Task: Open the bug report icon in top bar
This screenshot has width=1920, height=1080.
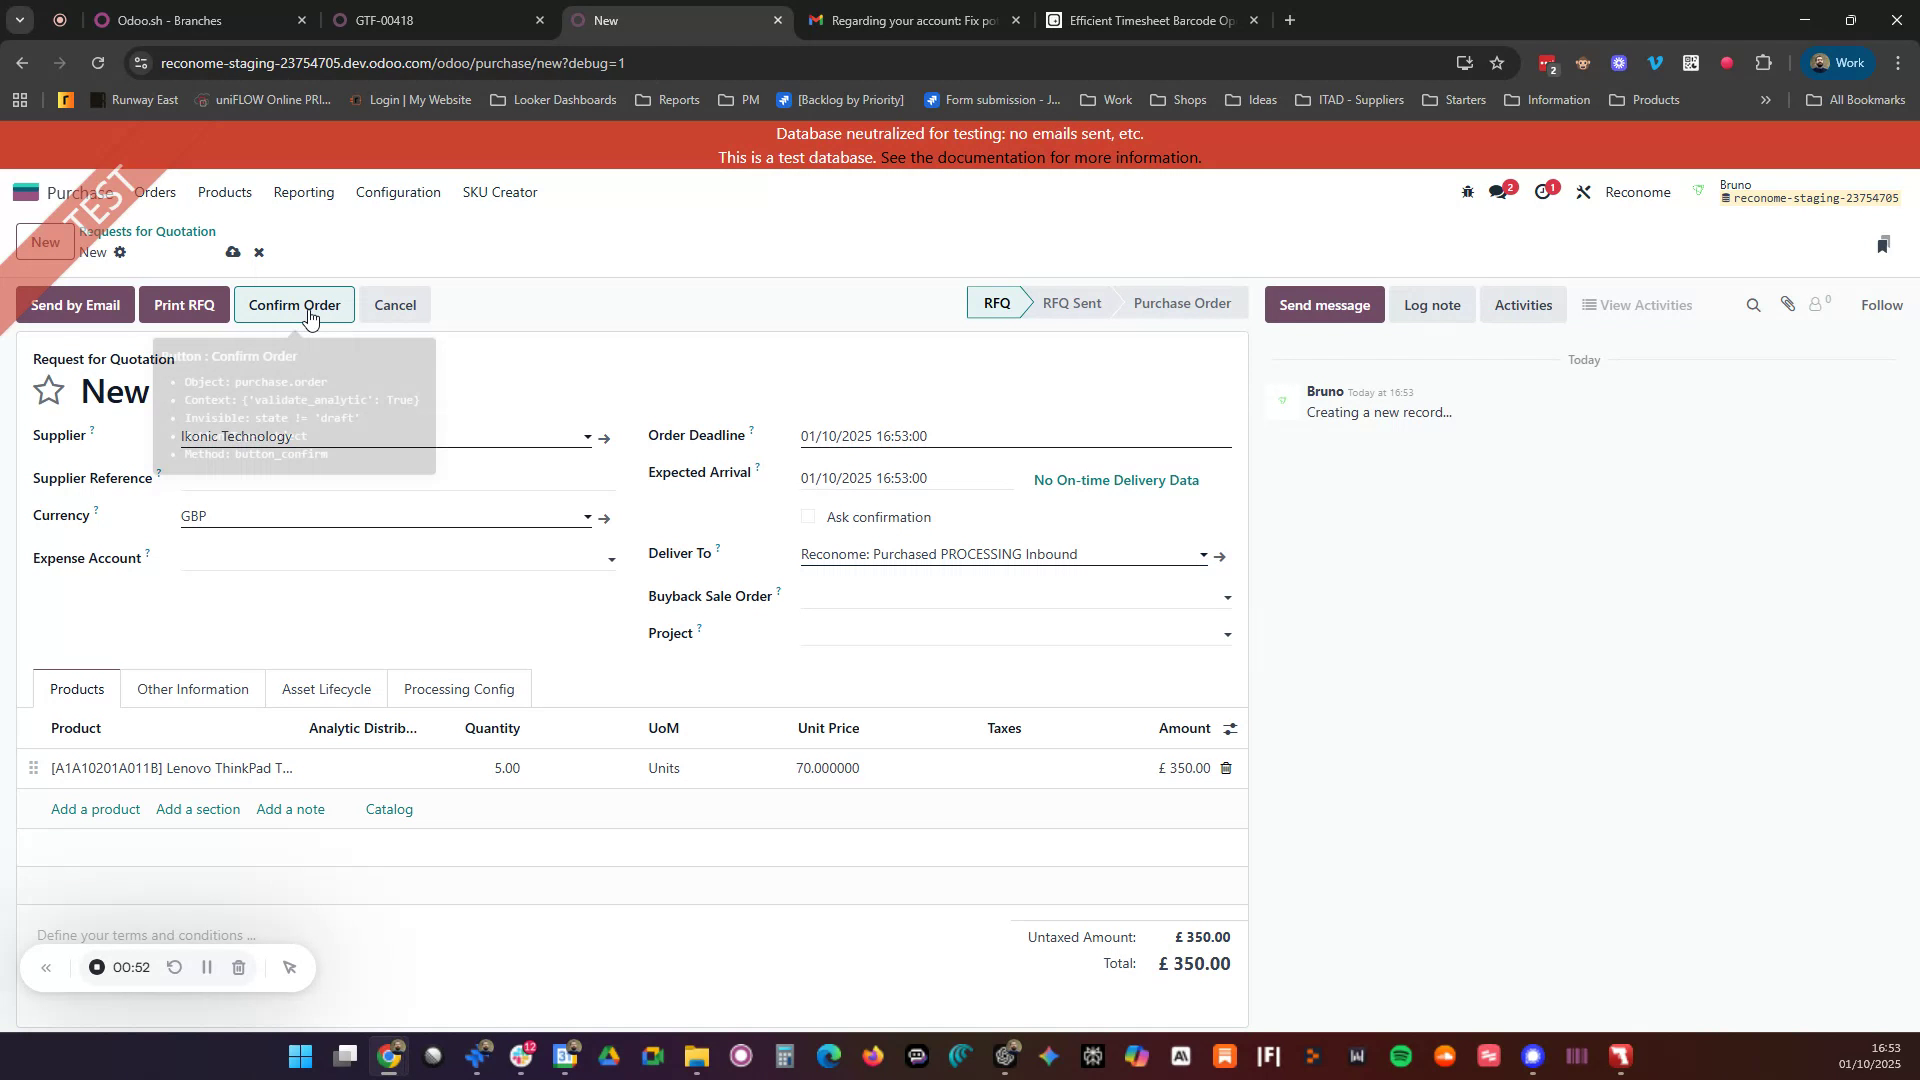Action: coord(1468,191)
